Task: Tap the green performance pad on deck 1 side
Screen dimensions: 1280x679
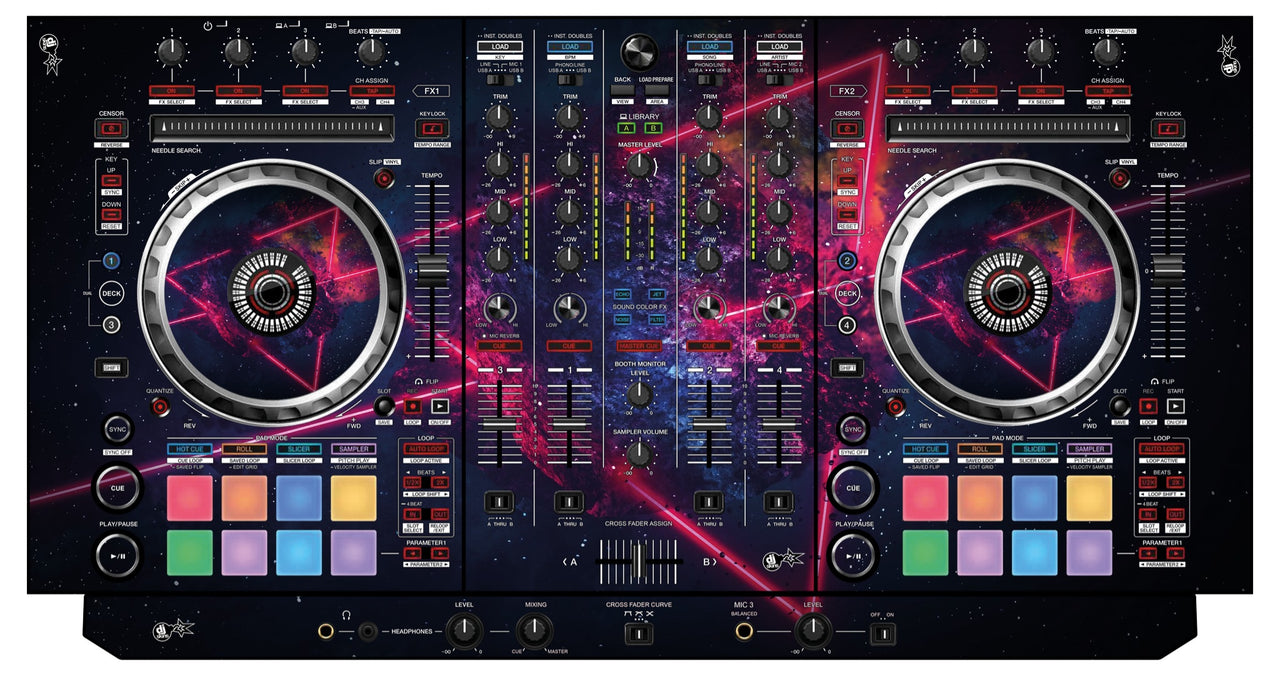Action: pyautogui.click(x=190, y=552)
